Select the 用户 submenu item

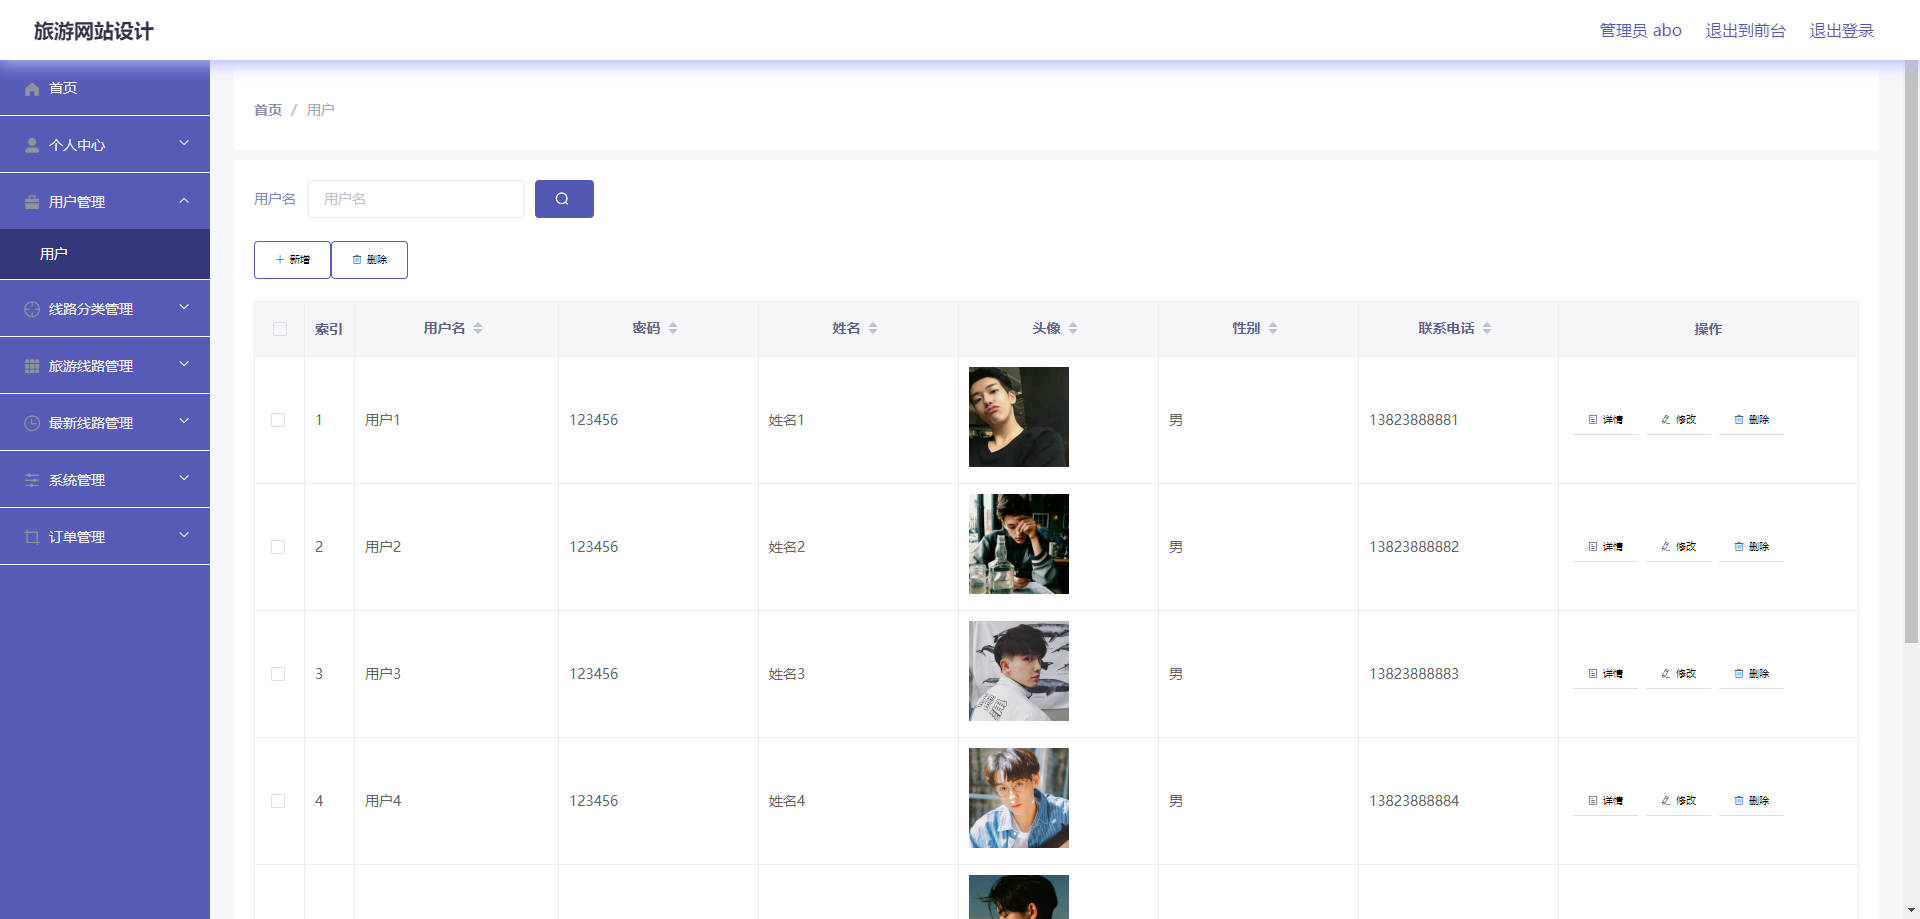105,254
